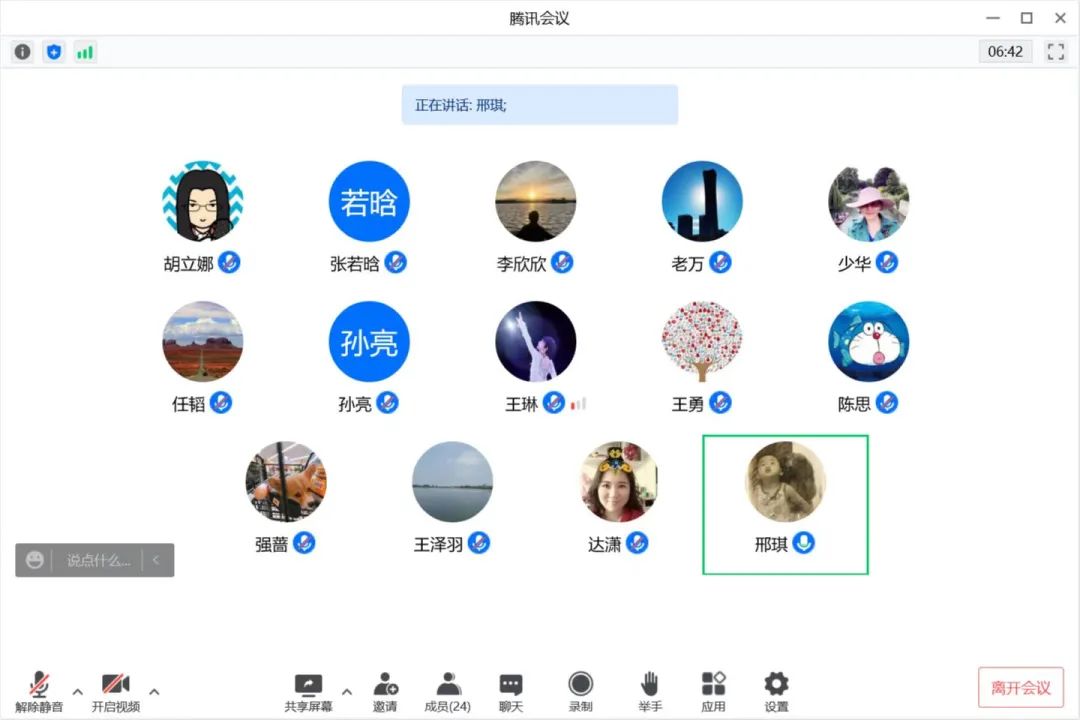Click the 离开会议 leave meeting button

1021,688
